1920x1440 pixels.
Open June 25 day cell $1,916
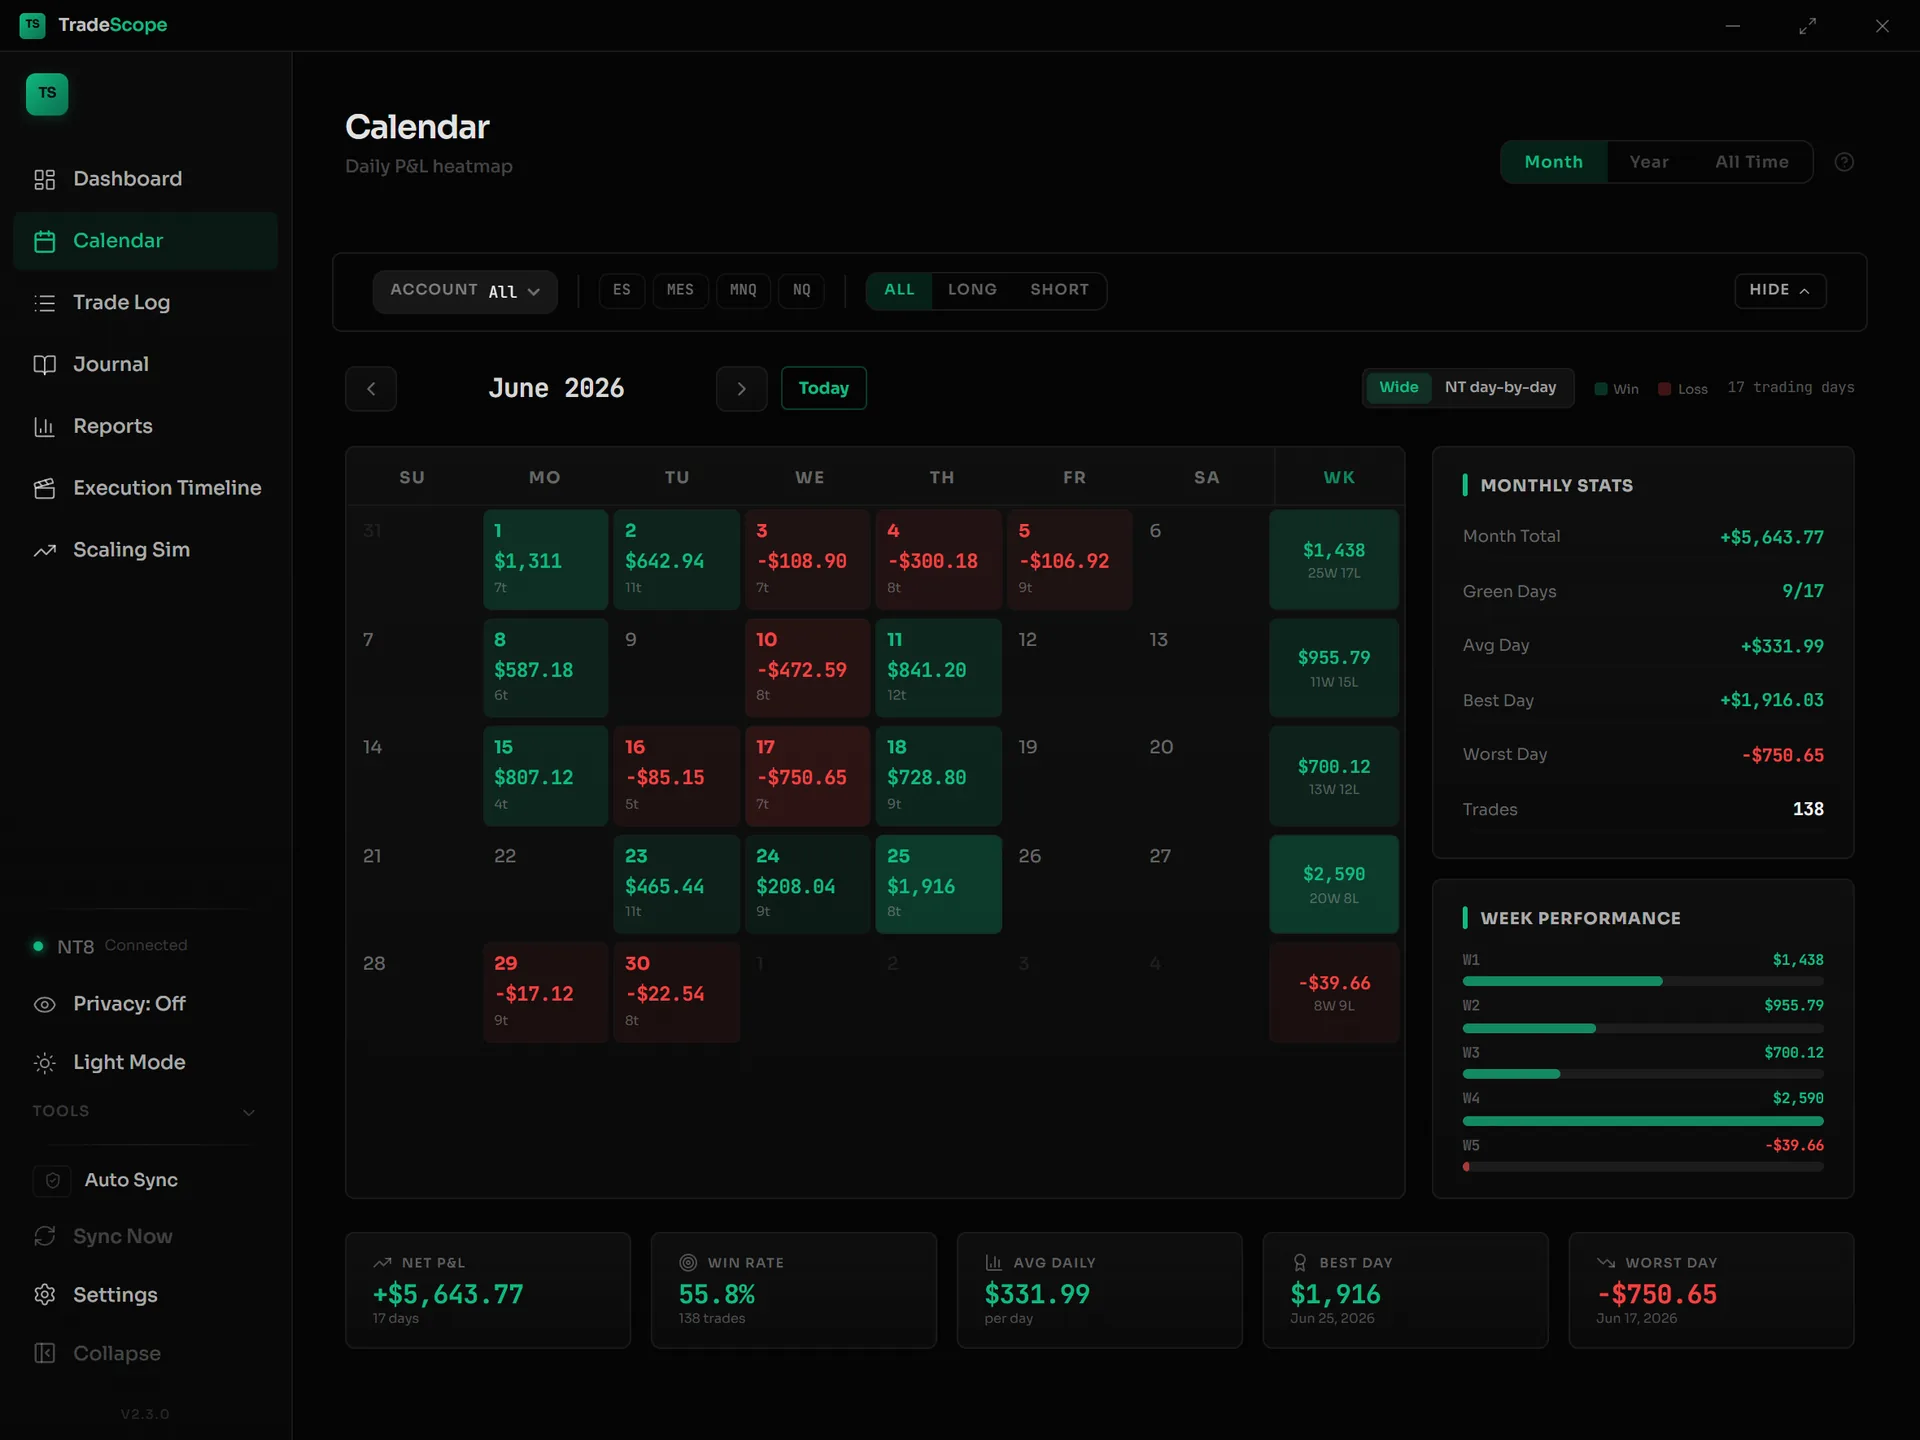938,885
